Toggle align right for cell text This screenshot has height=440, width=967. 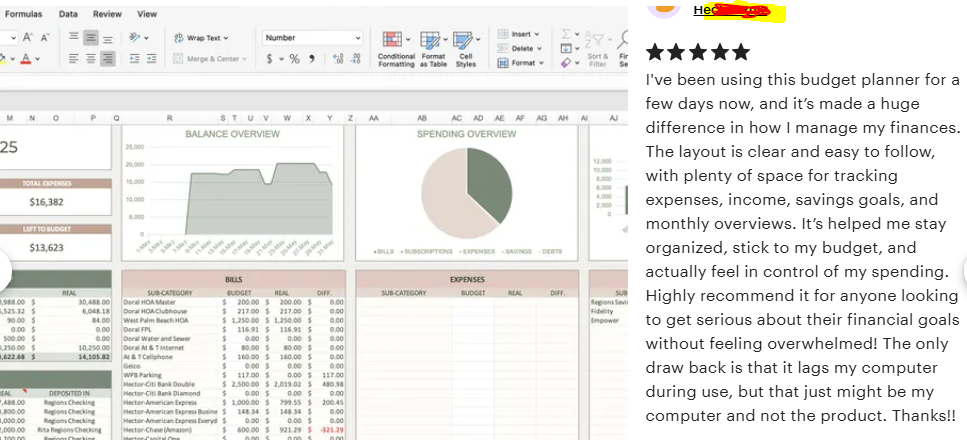click(x=108, y=59)
